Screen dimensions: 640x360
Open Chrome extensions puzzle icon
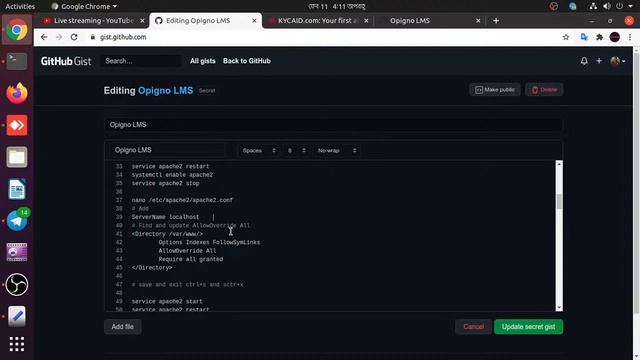599,37
